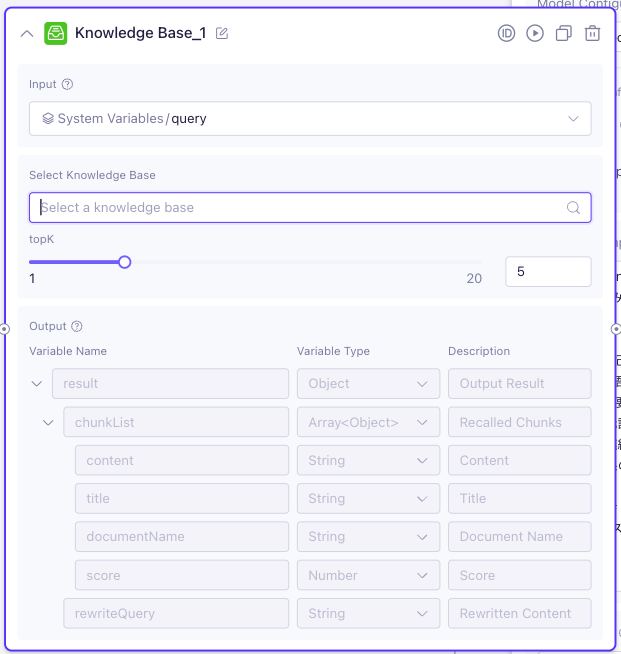Click the Input help question icon
The height and width of the screenshot is (654, 621).
pyautogui.click(x=68, y=85)
